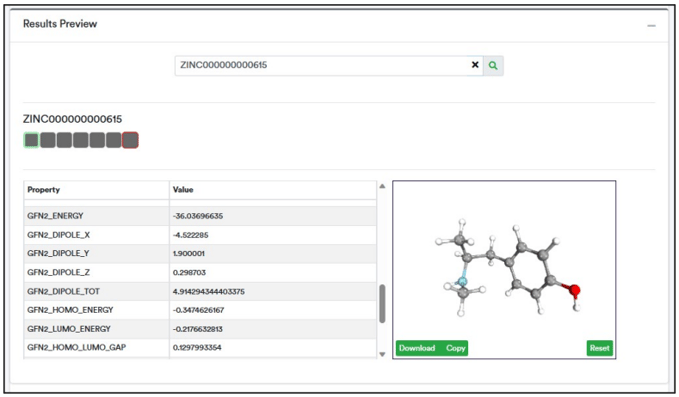Click the value -0.3474626167

tap(198, 310)
